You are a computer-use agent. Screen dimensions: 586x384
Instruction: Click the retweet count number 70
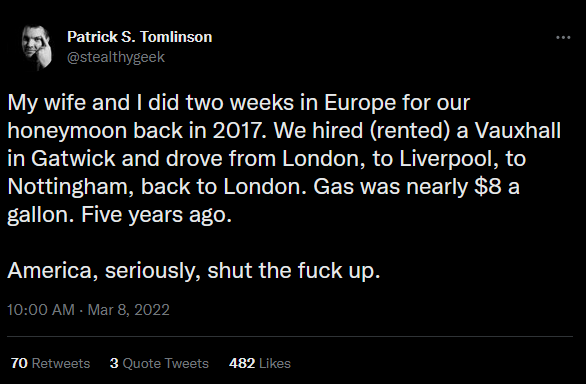pyautogui.click(x=19, y=363)
